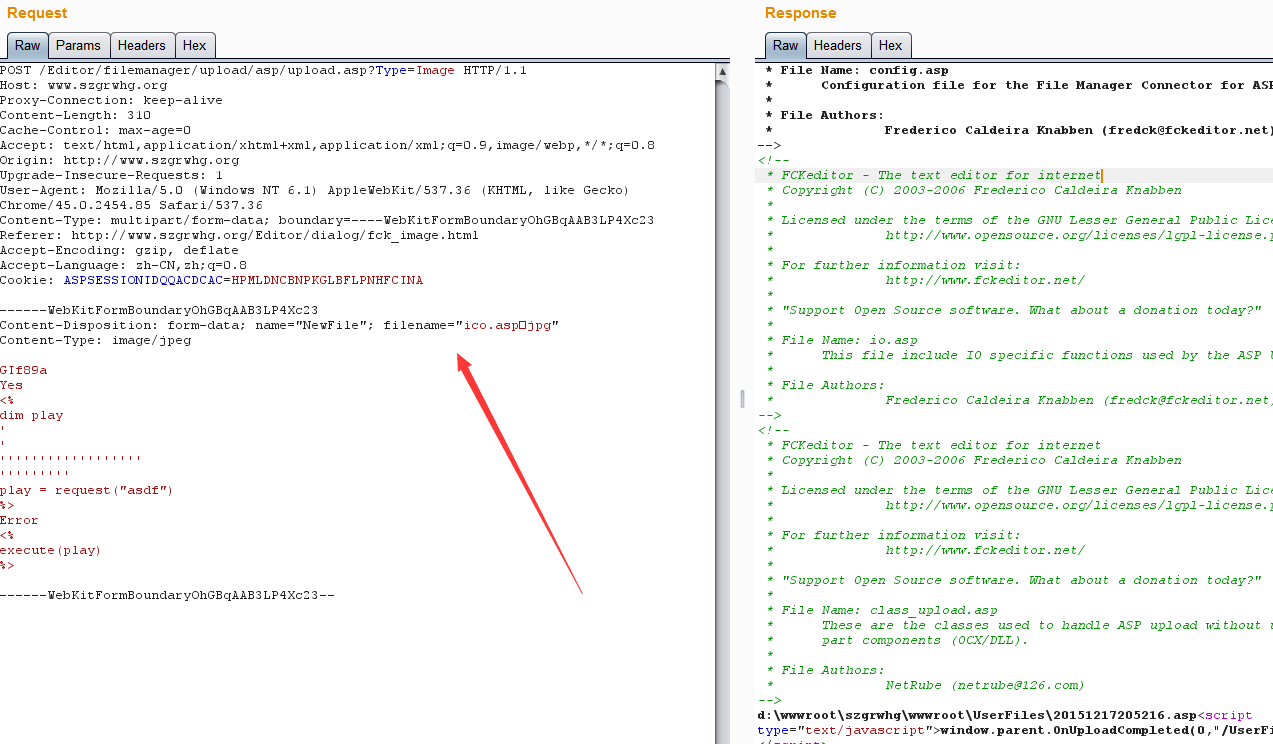Click the Request pane scrollbar up arrow
Image resolution: width=1273 pixels, height=744 pixels.
722,72
